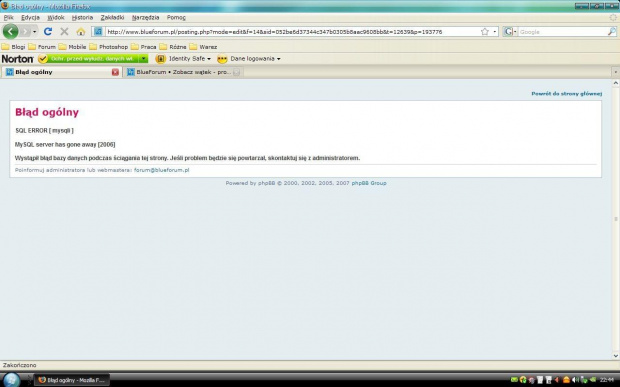
Task: Click the search magnifier icon
Action: tap(612, 32)
